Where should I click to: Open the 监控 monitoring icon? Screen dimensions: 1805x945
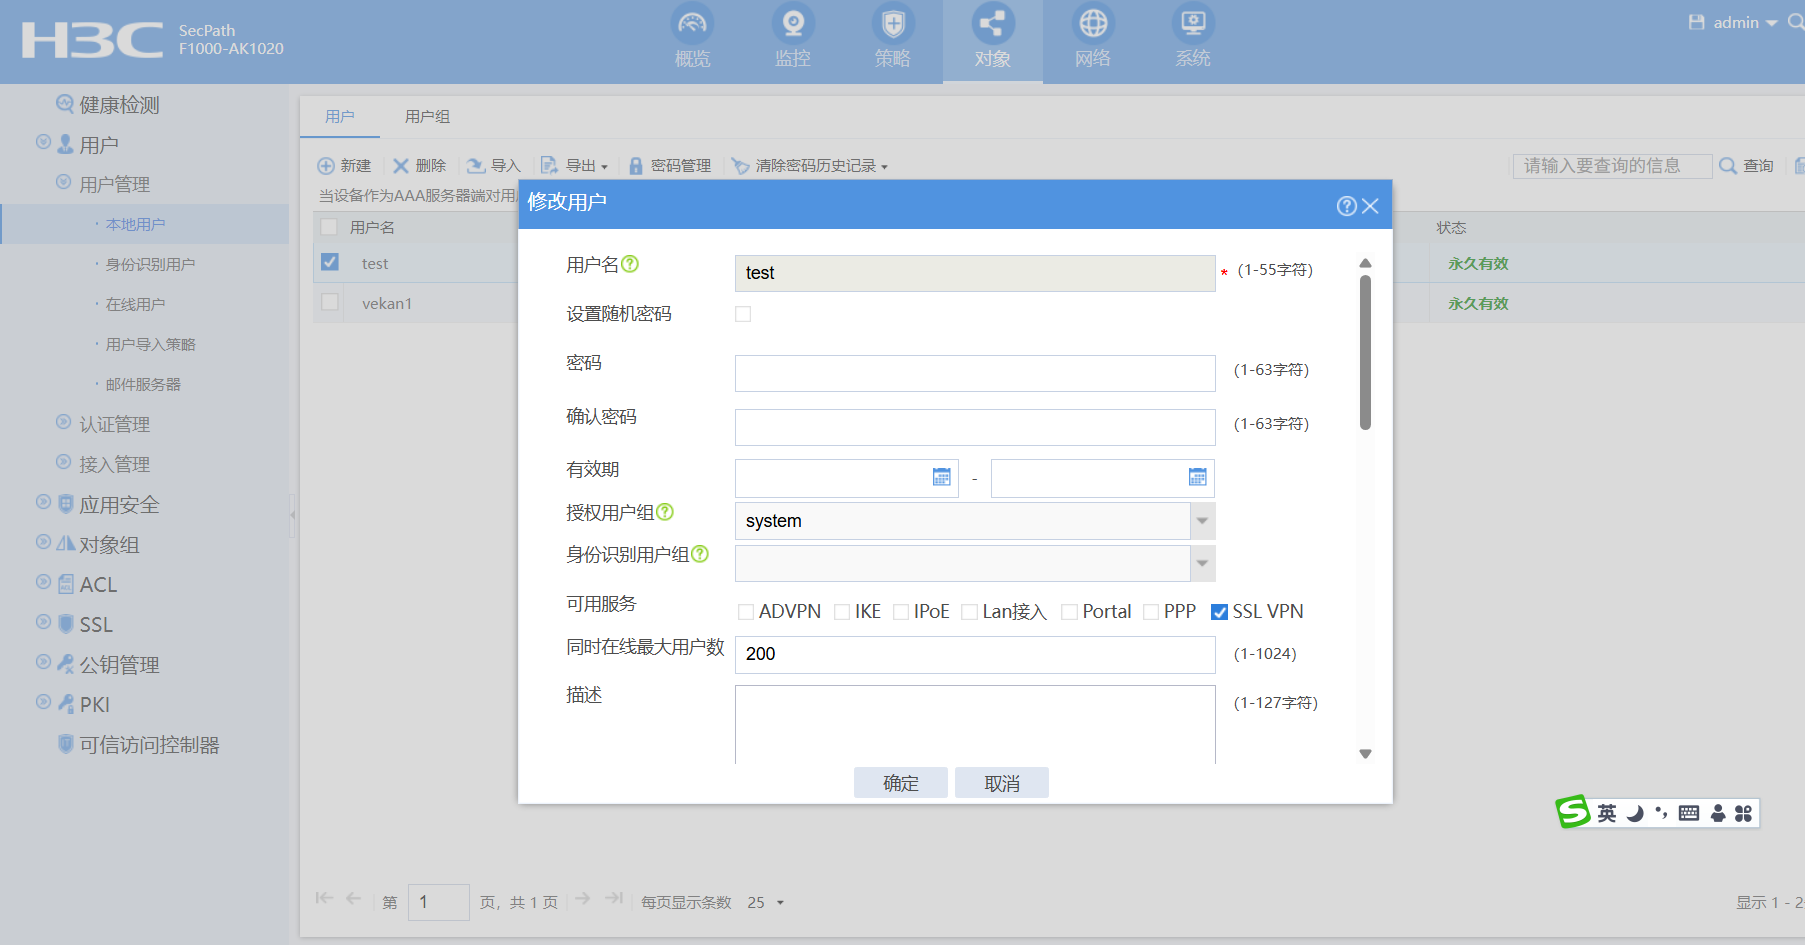click(x=792, y=24)
